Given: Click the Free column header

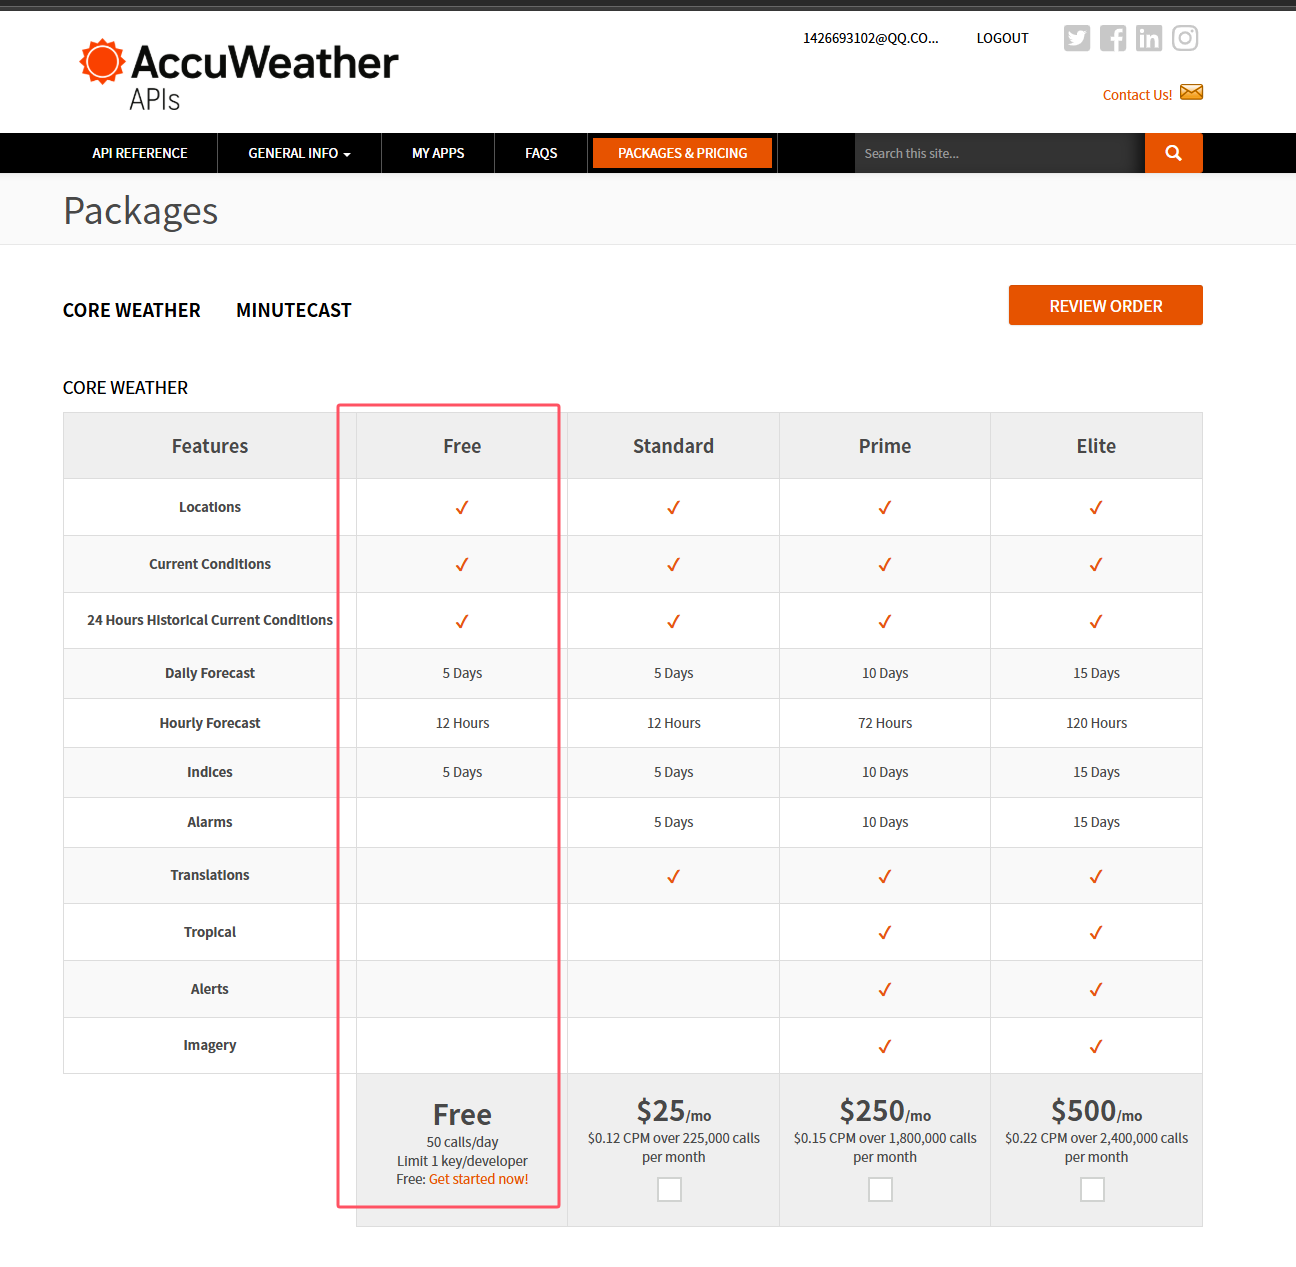Looking at the screenshot, I should pyautogui.click(x=462, y=446).
